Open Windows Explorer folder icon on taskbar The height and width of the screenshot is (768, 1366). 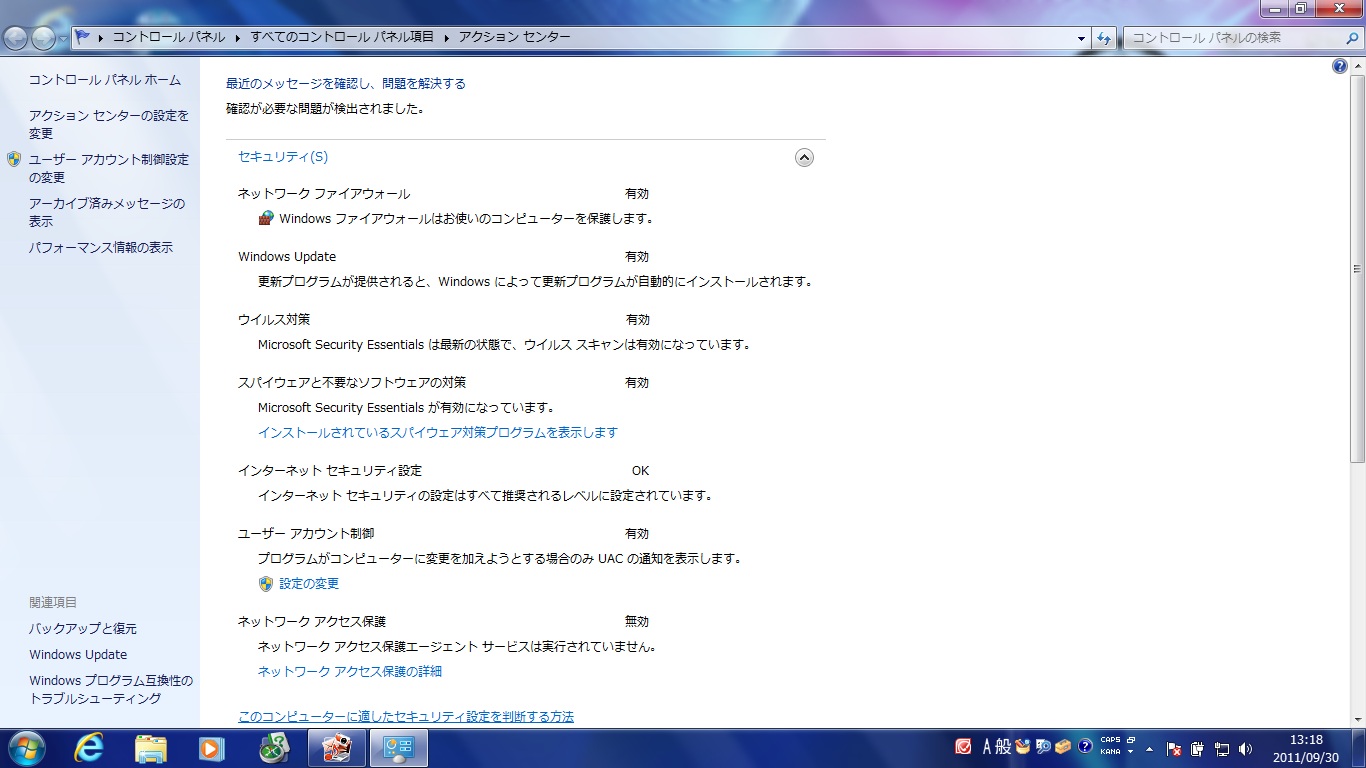[151, 748]
